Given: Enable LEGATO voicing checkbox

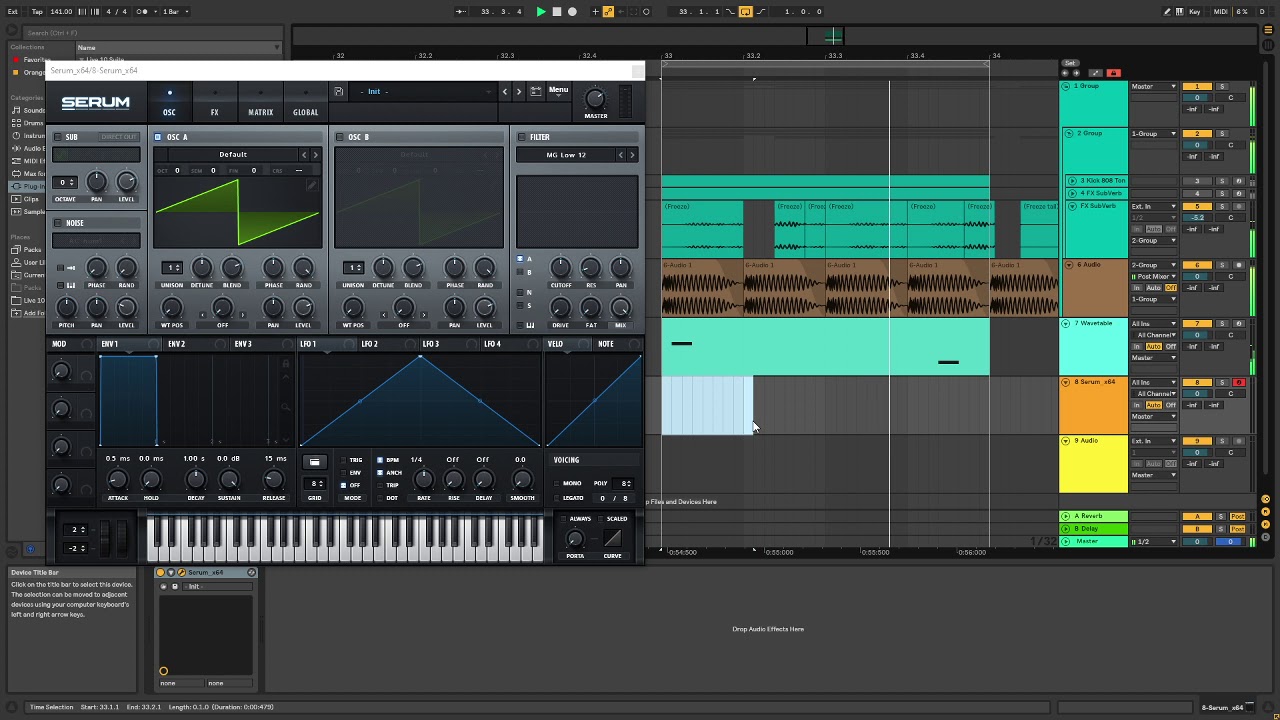Looking at the screenshot, I should [x=557, y=498].
